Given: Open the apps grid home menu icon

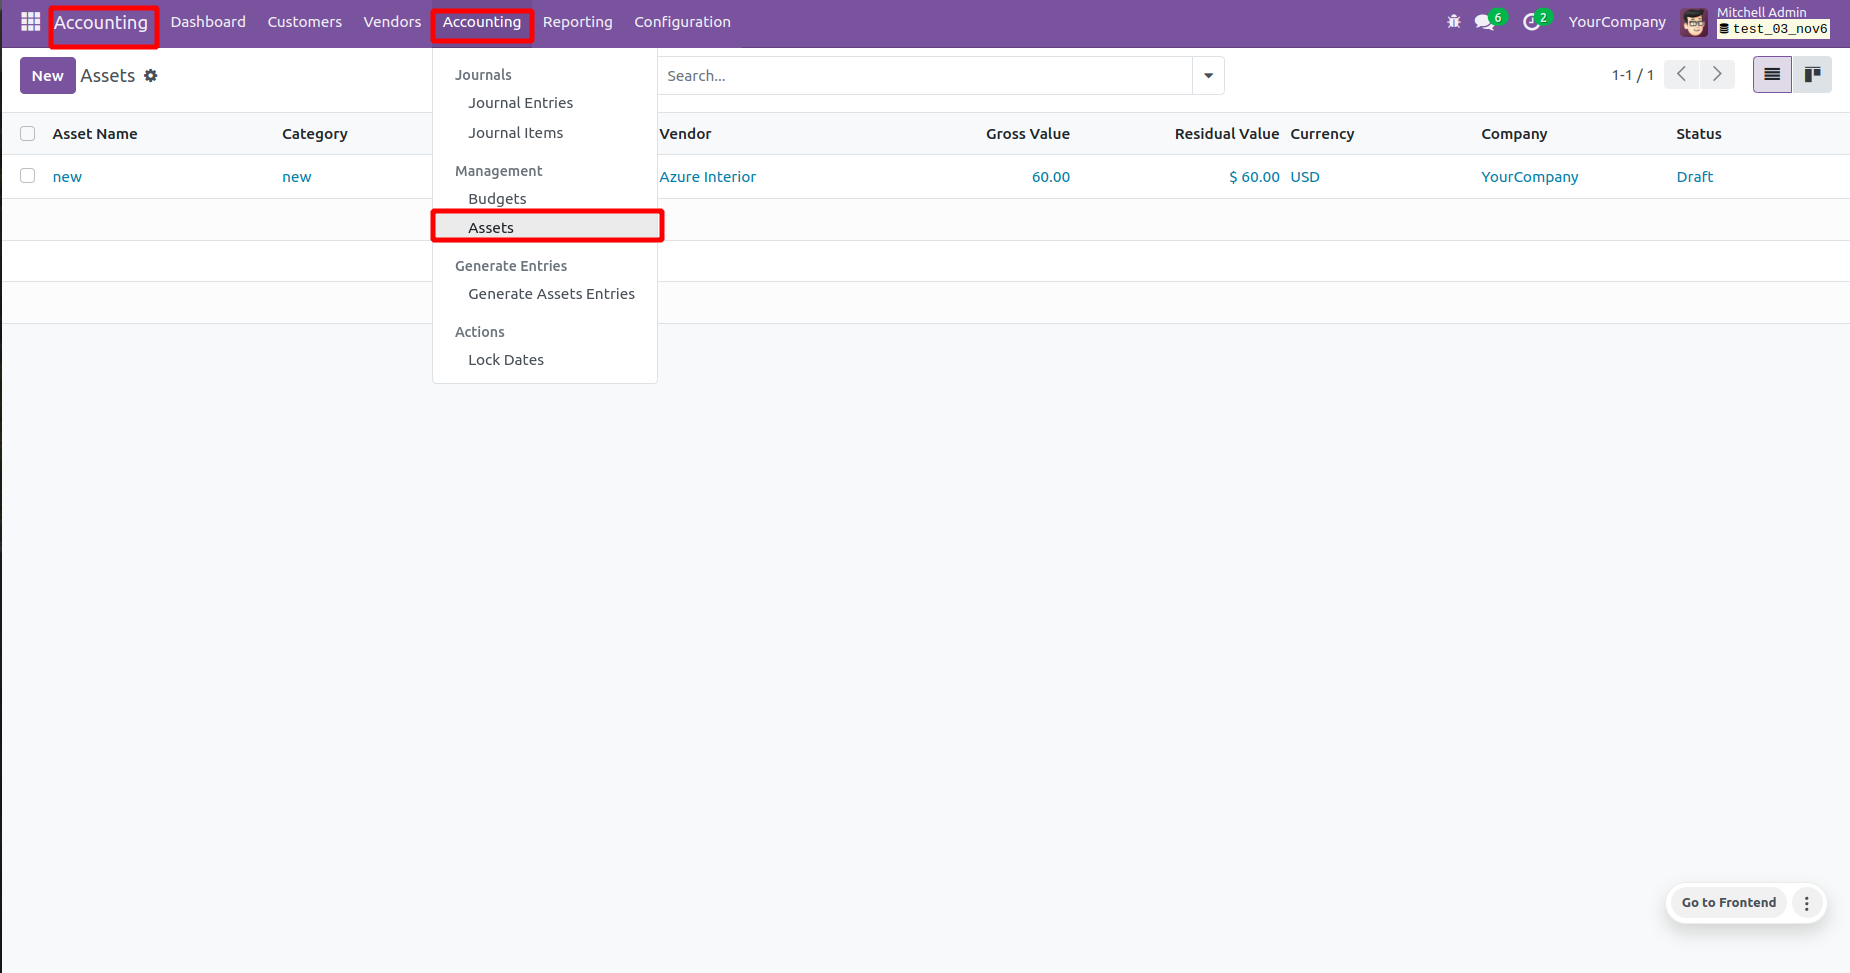Looking at the screenshot, I should coord(30,22).
